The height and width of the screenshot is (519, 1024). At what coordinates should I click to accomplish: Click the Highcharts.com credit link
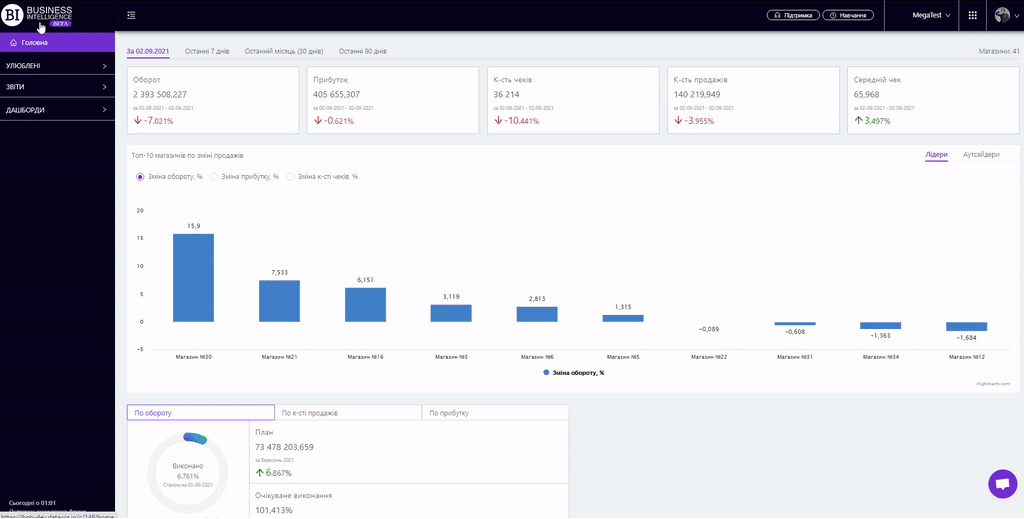(993, 383)
